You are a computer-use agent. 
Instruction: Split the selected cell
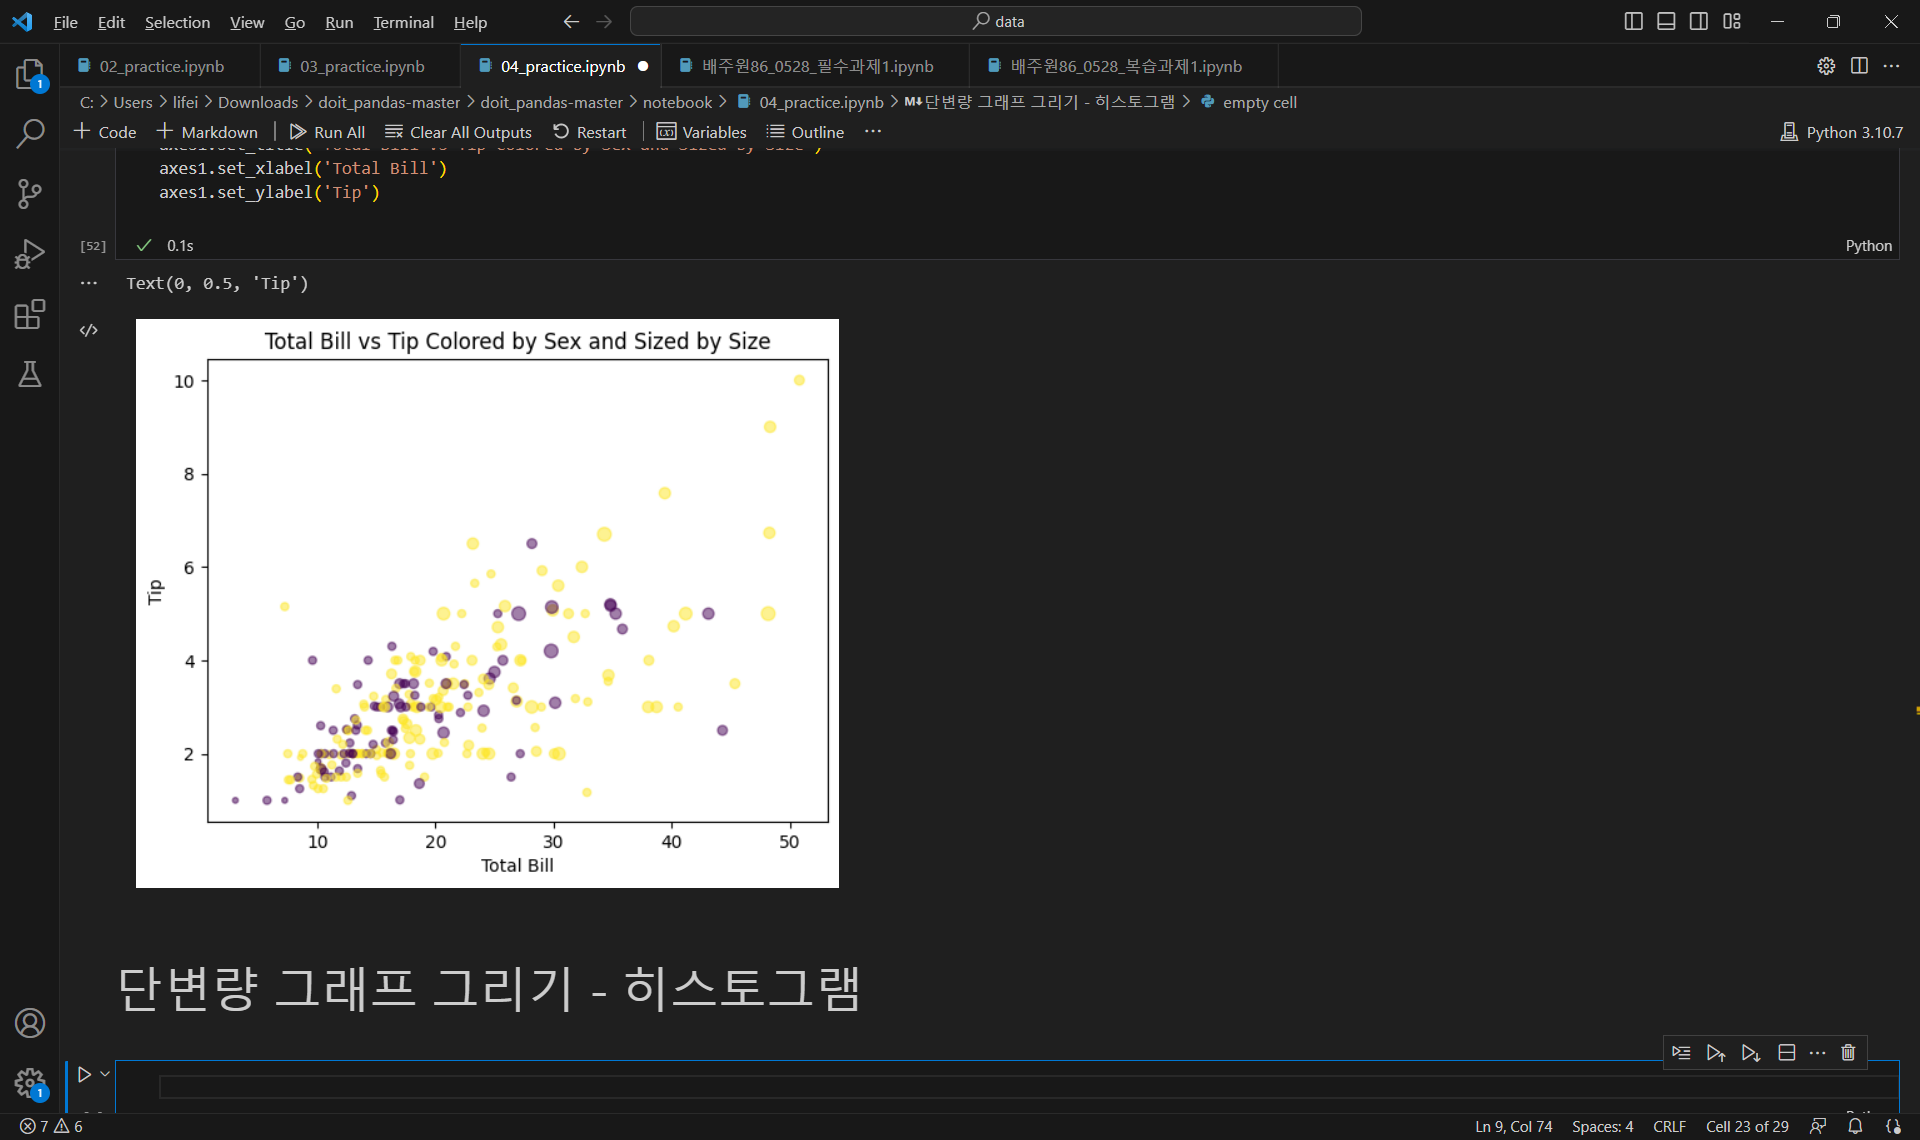tap(1787, 1053)
